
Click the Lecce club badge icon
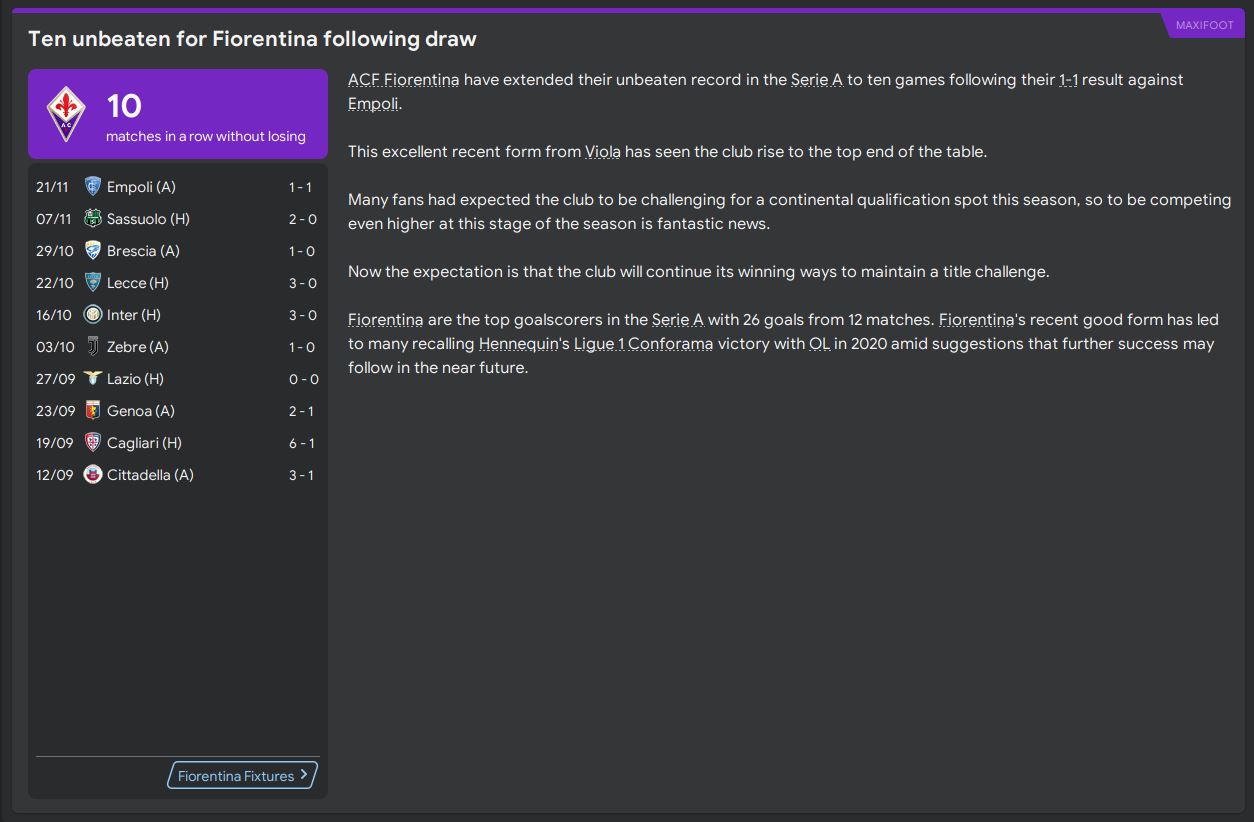(x=93, y=283)
